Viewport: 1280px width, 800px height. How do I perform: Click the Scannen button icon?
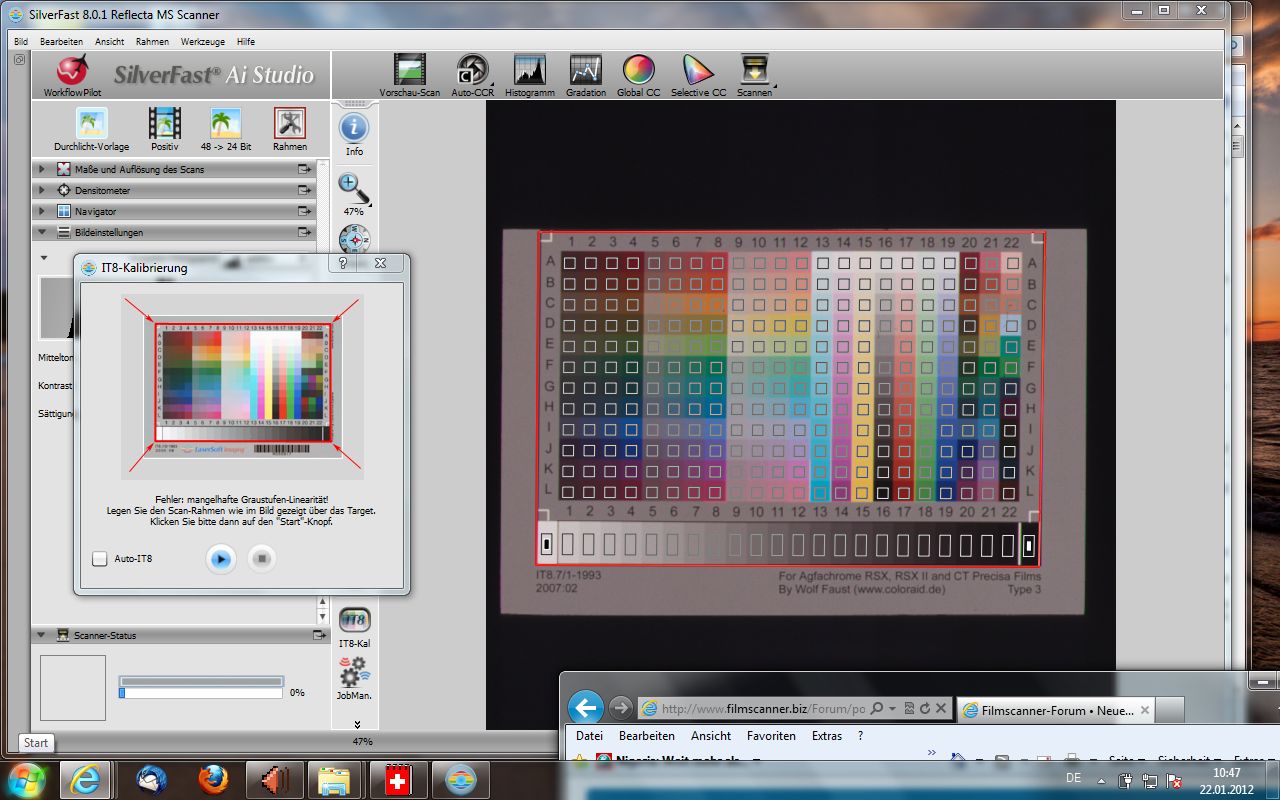(x=754, y=70)
